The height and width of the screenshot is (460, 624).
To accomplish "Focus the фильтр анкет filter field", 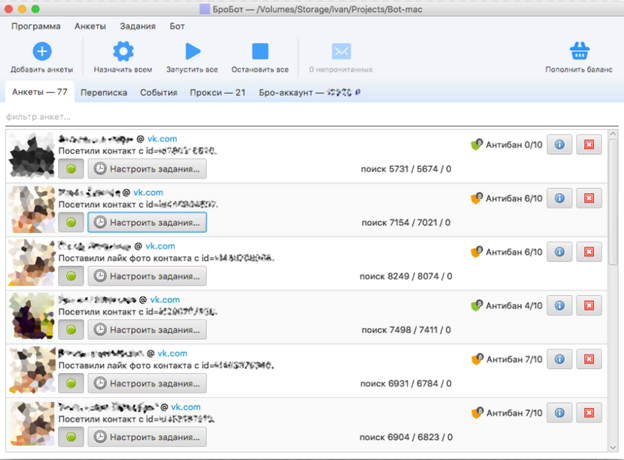I will pyautogui.click(x=312, y=117).
